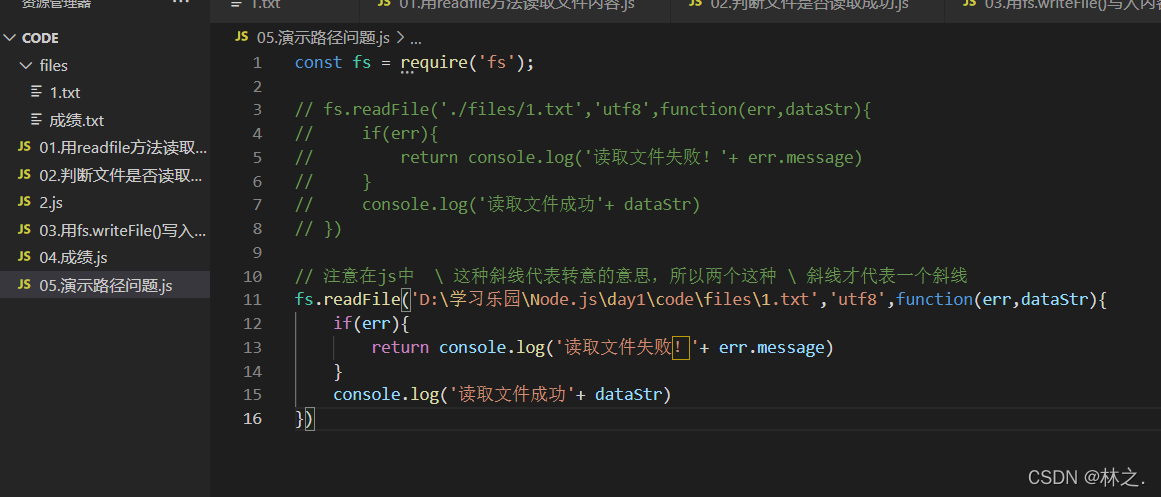Click the word require on line 1
The width and height of the screenshot is (1161, 497).
pyautogui.click(x=435, y=63)
